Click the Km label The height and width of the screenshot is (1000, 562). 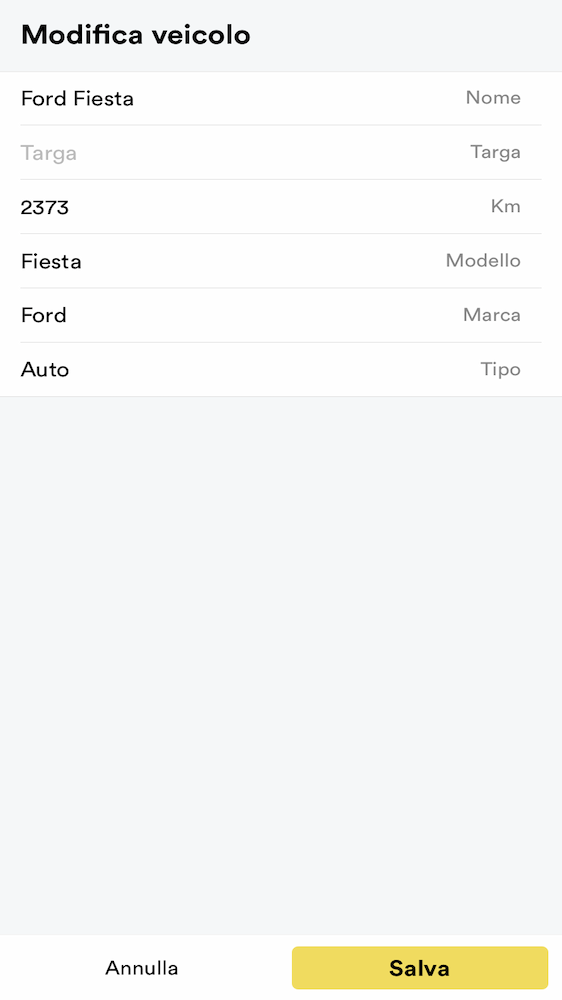(x=506, y=206)
